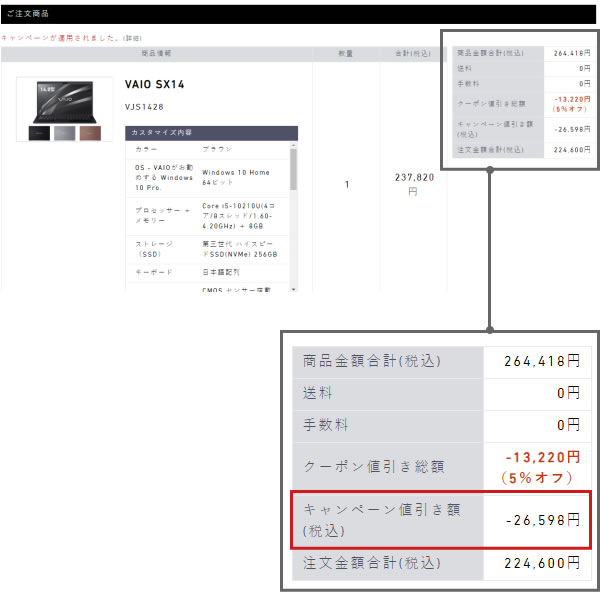Open the campaign (詳細) details link

coord(132,38)
